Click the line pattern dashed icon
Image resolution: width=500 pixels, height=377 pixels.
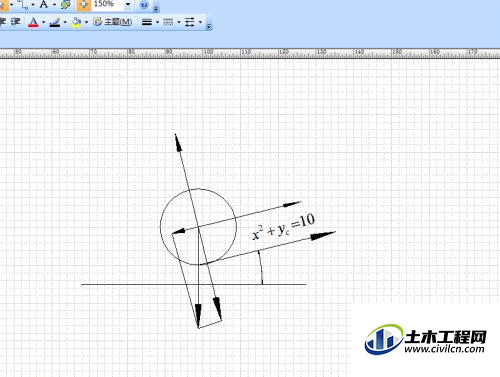[168, 22]
